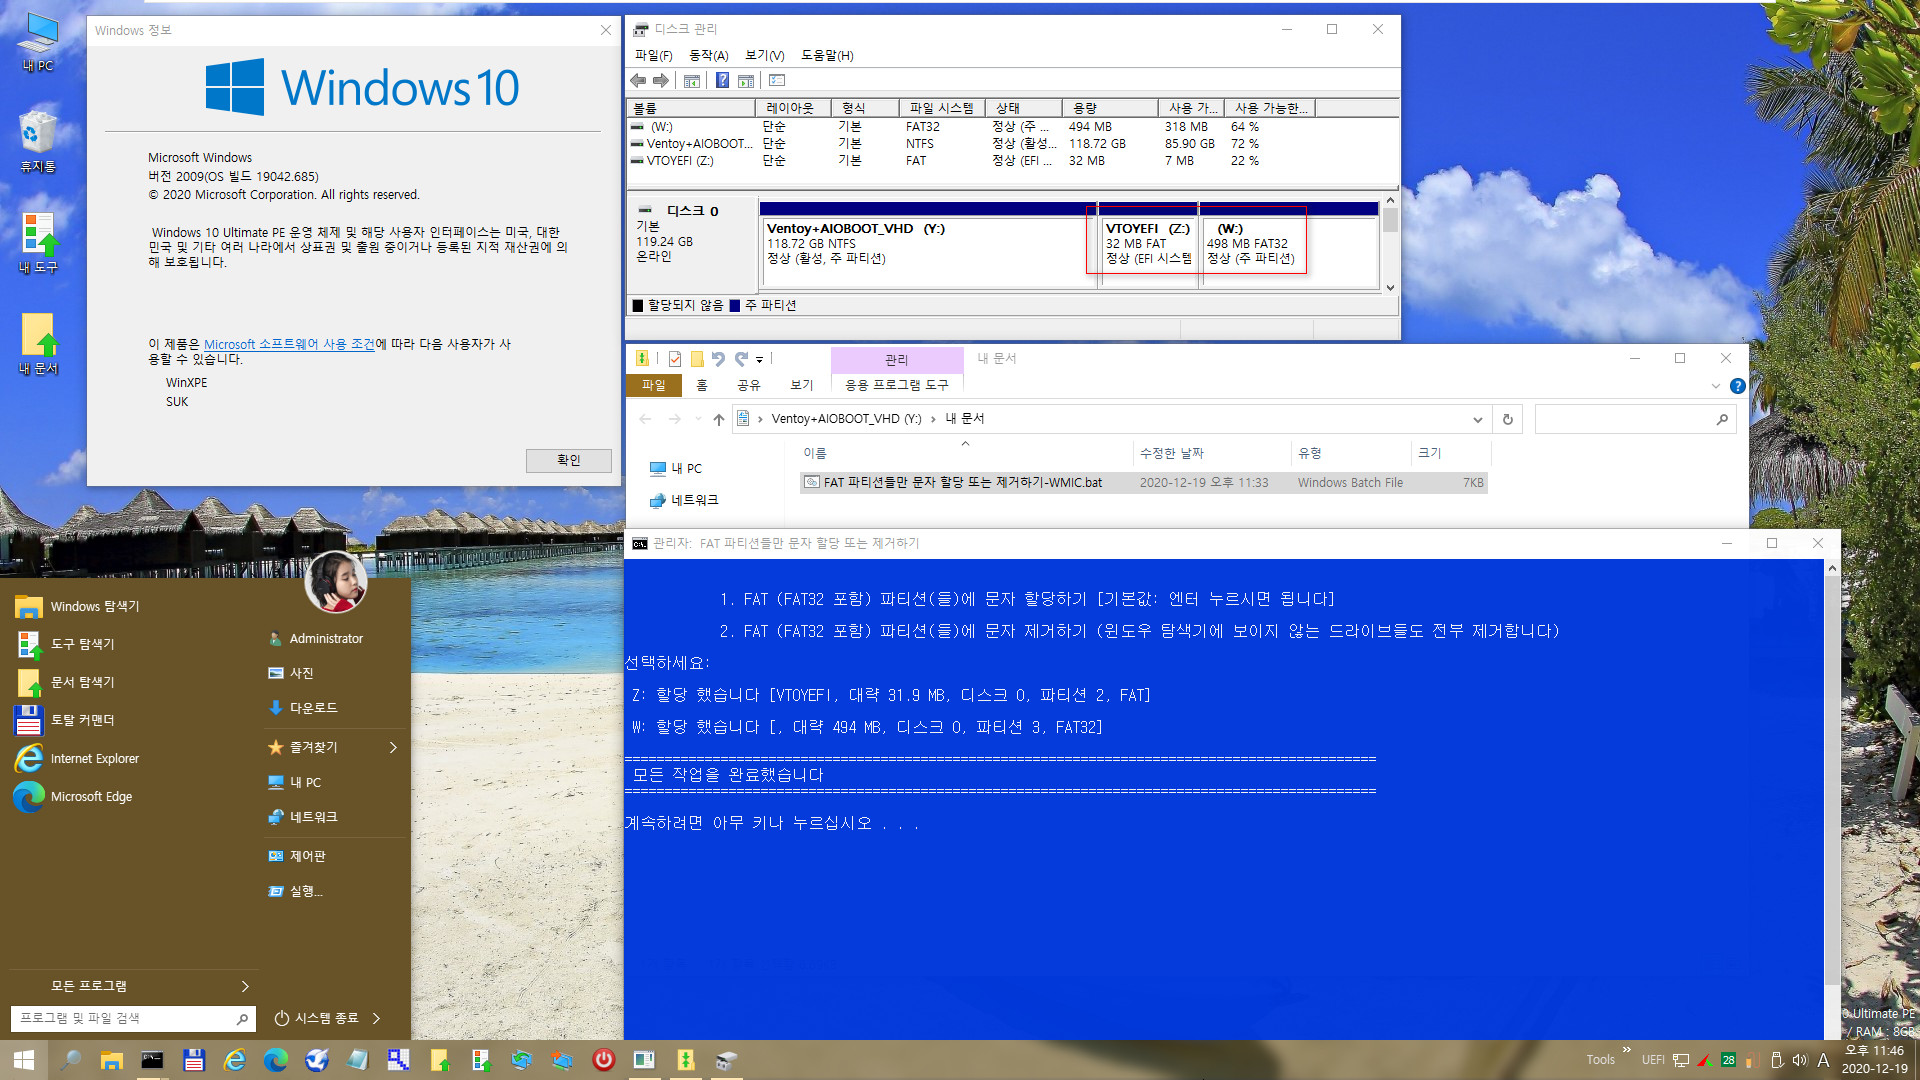Click the blue Explorer help icon

(x=1738, y=386)
